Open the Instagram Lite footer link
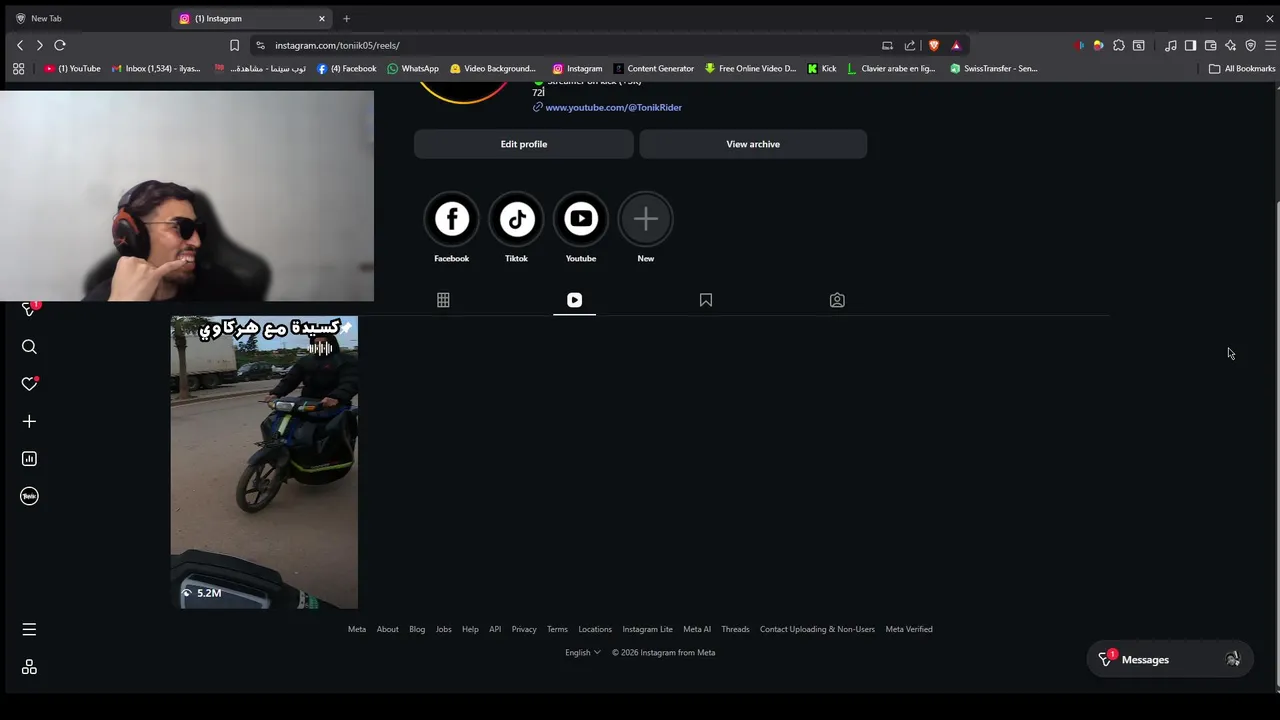1280x720 pixels. click(647, 629)
